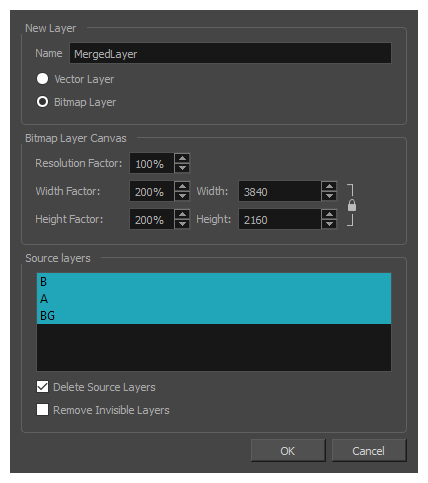The image size is (428, 483).
Task: Increase Width value 3840 with up arrow
Action: coord(329,186)
